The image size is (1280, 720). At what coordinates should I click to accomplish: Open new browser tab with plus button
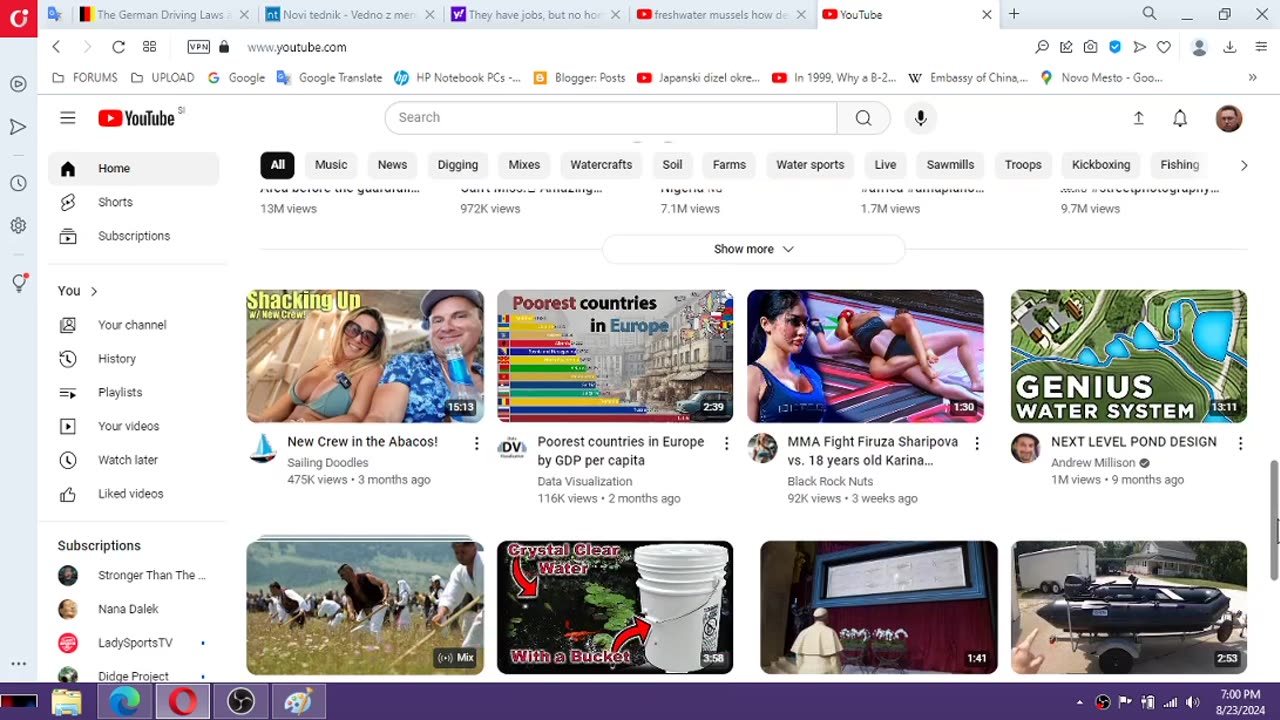pos(1014,14)
